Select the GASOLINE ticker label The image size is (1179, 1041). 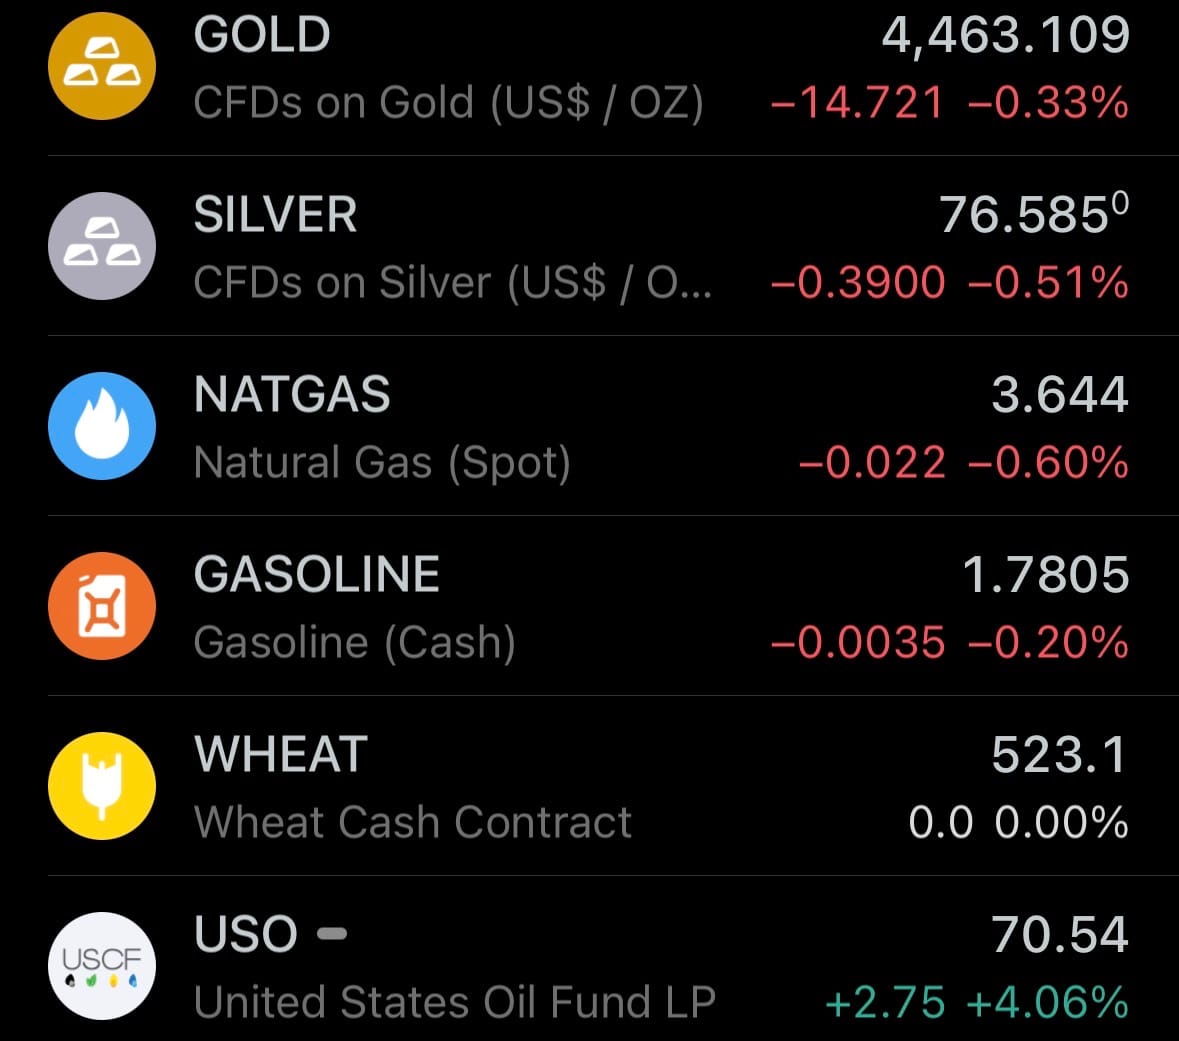(x=317, y=575)
